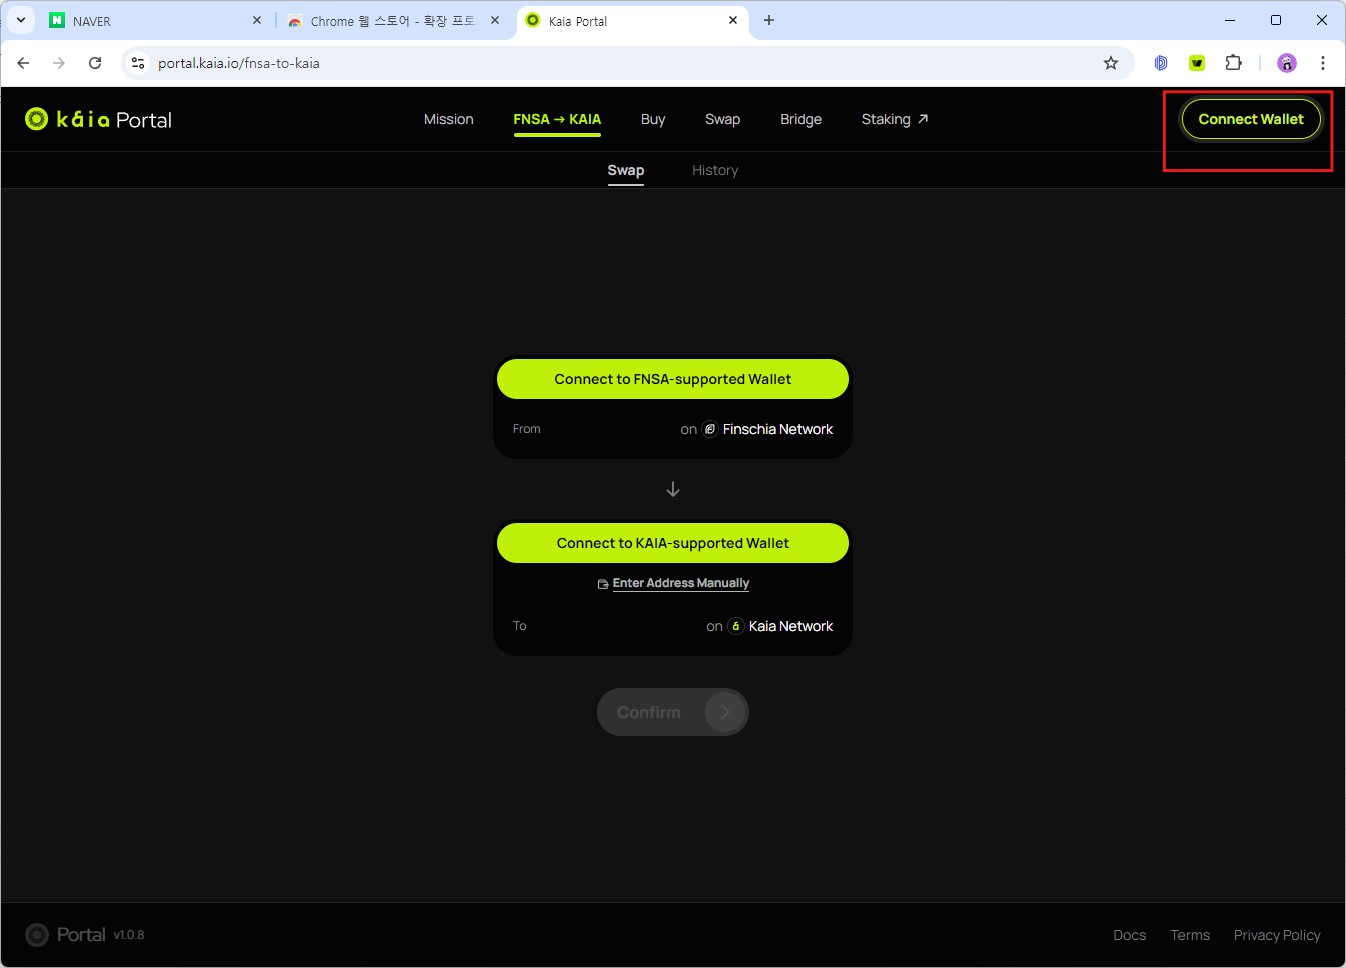Open the Swap item in top navigation

point(722,119)
